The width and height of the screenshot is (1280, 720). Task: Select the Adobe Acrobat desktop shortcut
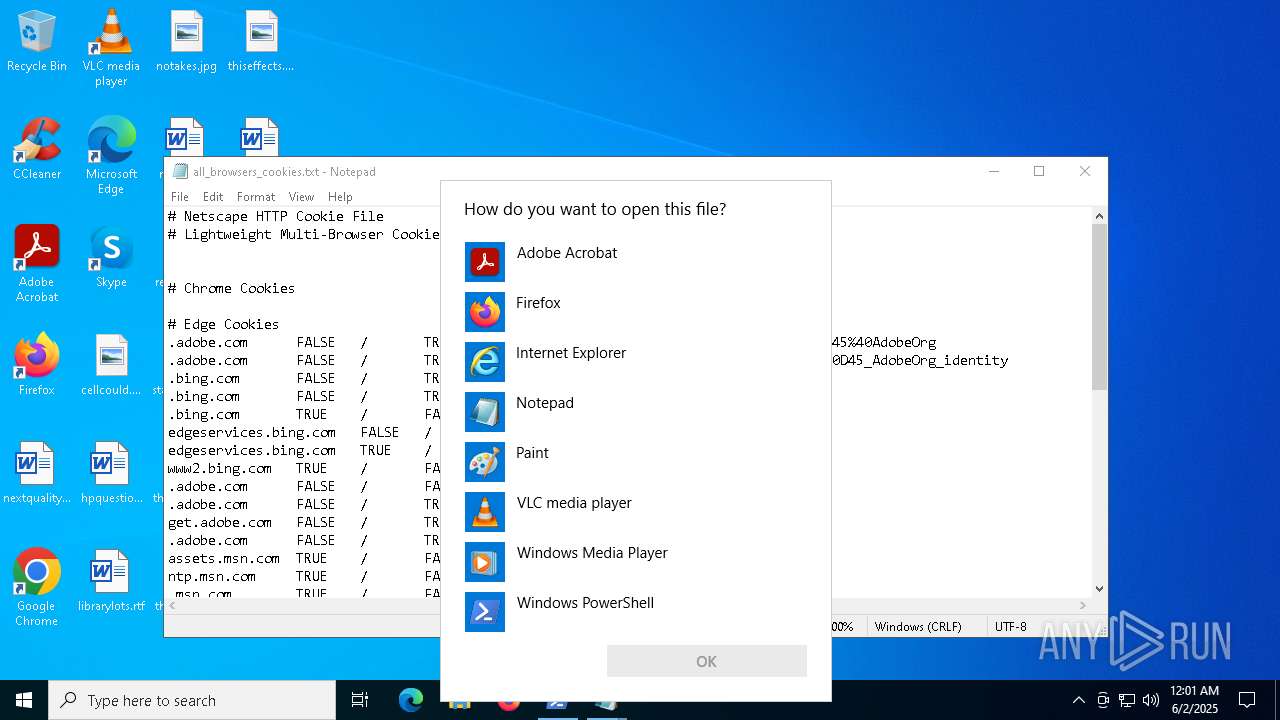37,264
